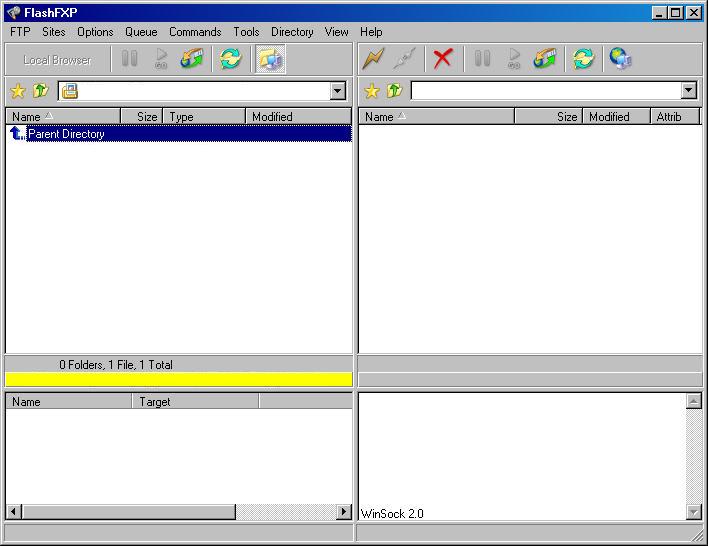Refresh the local browser pane
The image size is (708, 546).
[x=231, y=59]
